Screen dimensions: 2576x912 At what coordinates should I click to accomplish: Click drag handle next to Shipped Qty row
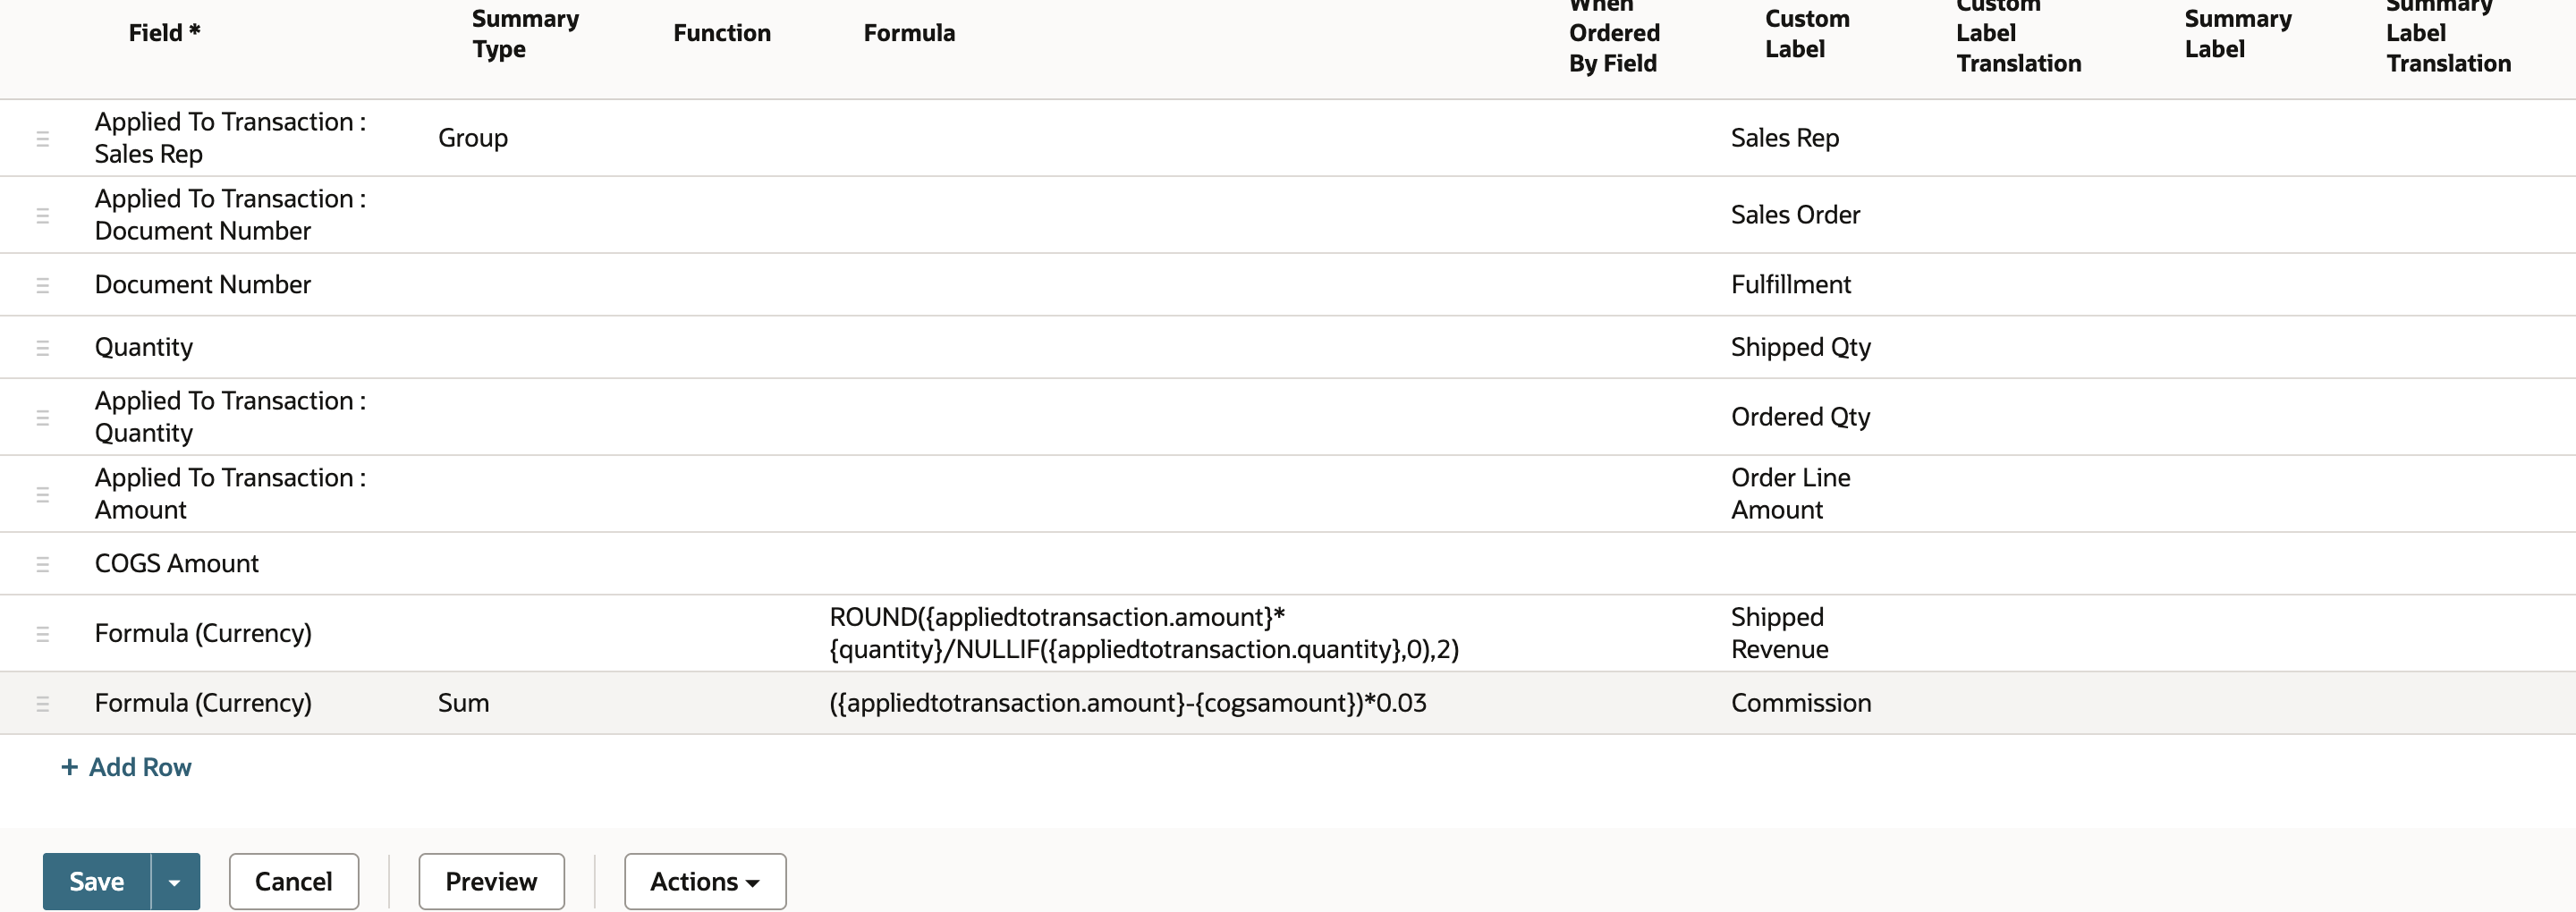tap(42, 348)
